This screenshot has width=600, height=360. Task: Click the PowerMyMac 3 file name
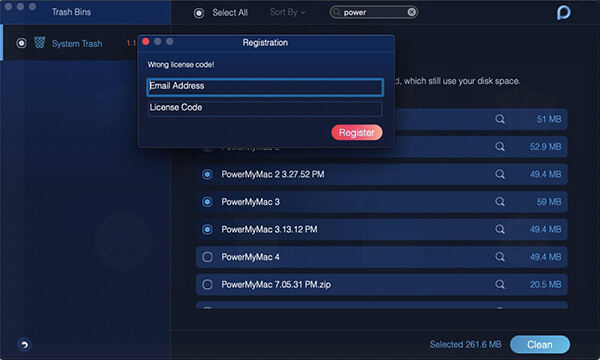pos(251,202)
